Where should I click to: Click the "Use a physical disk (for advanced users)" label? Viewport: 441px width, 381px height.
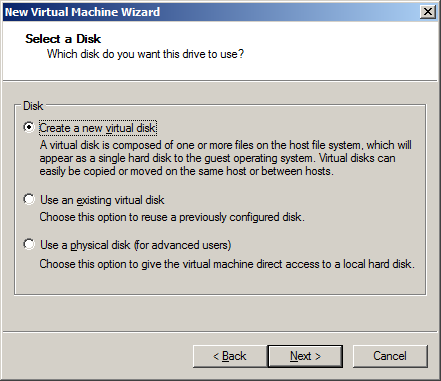click(136, 245)
